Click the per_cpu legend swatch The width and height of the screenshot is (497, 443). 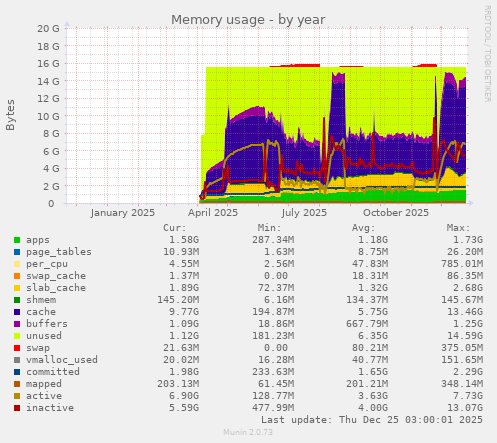(17, 264)
